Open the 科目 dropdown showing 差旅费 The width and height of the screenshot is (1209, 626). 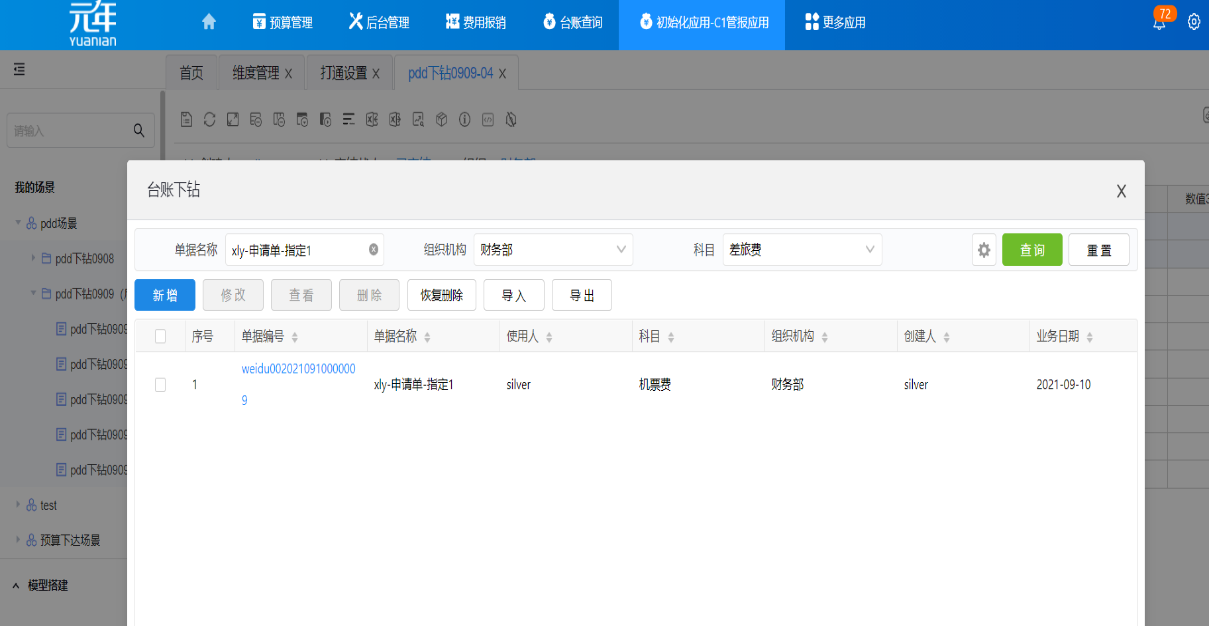coord(802,250)
